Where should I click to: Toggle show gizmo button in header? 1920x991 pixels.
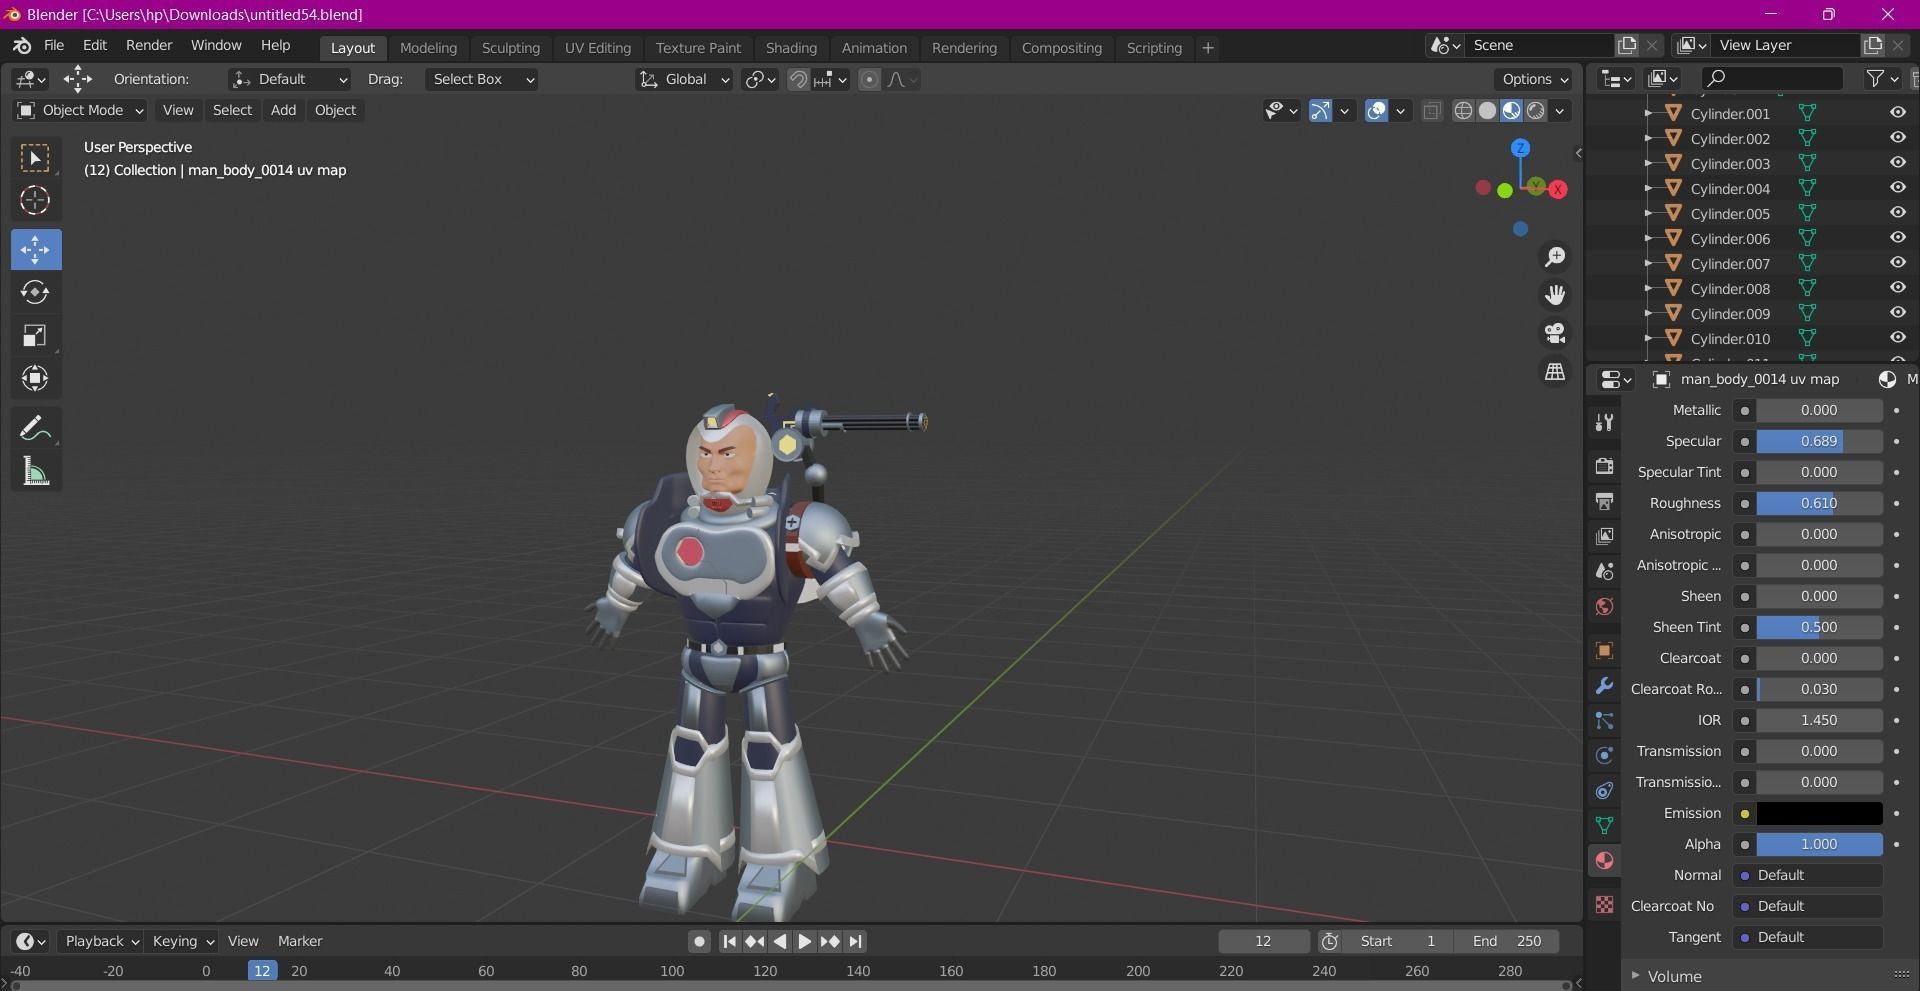coord(1320,111)
